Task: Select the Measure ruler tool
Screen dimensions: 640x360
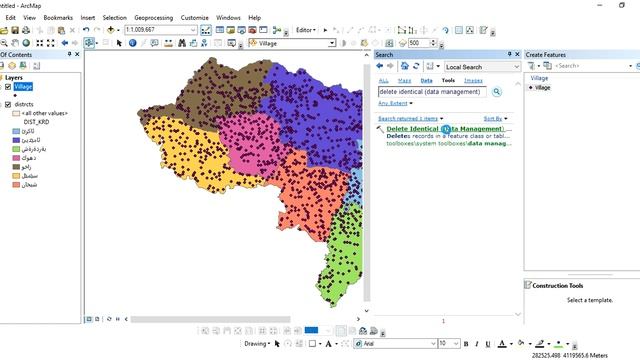Action: point(168,43)
